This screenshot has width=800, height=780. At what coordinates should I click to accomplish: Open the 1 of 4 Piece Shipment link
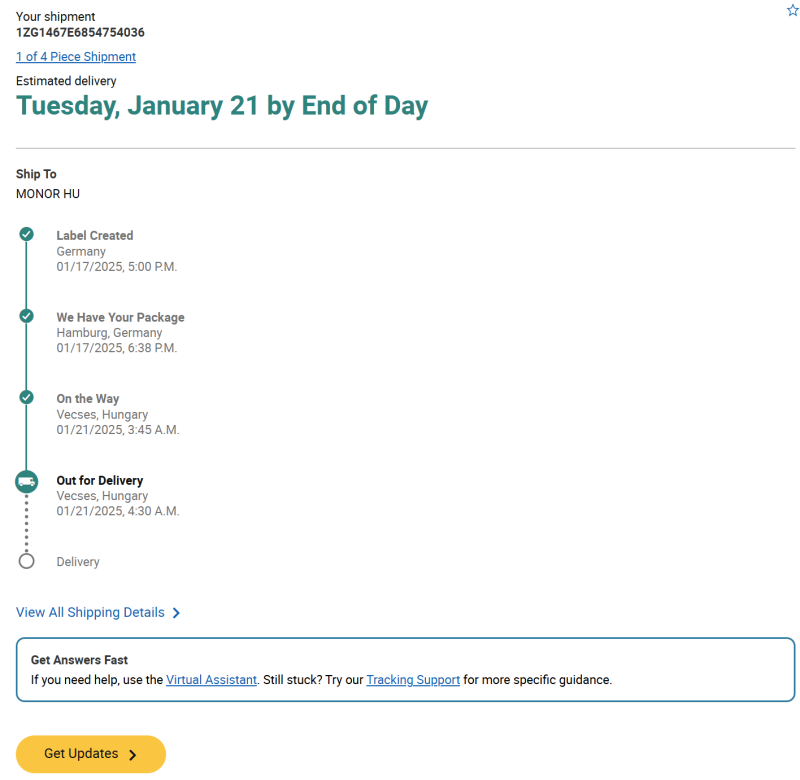(x=76, y=57)
